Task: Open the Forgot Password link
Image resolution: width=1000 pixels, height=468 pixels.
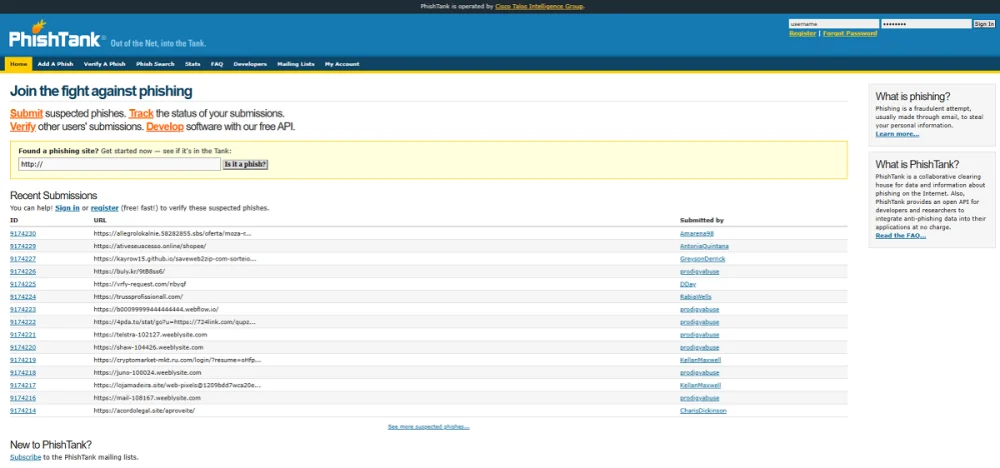Action: tap(849, 33)
